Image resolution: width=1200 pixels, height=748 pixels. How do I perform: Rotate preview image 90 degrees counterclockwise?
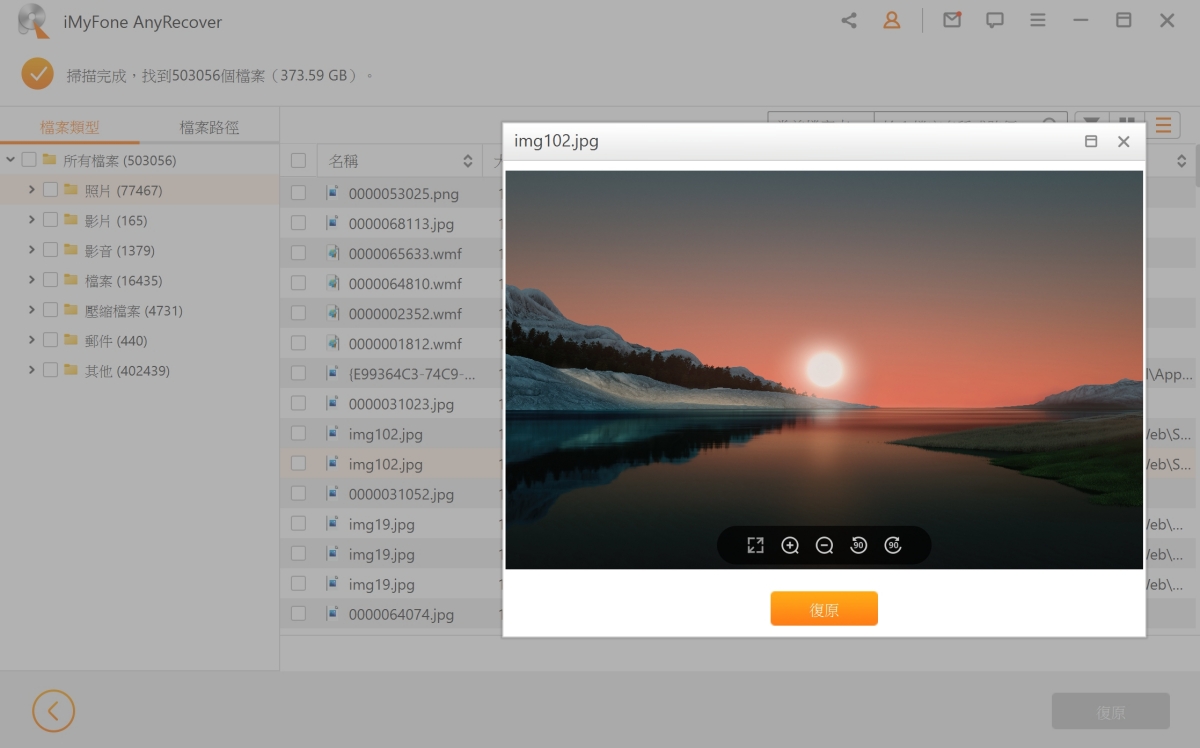point(858,545)
